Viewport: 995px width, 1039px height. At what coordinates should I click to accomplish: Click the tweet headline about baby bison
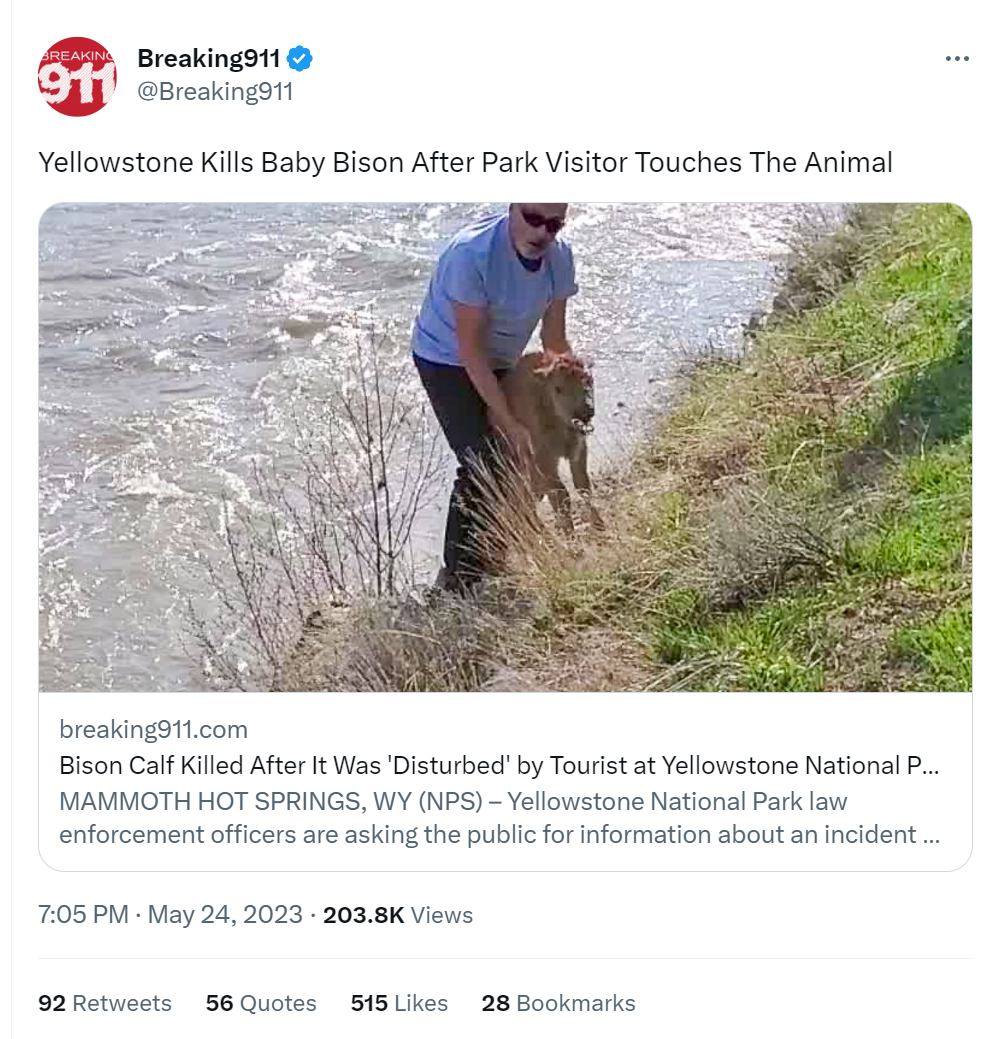pyautogui.click(x=465, y=162)
